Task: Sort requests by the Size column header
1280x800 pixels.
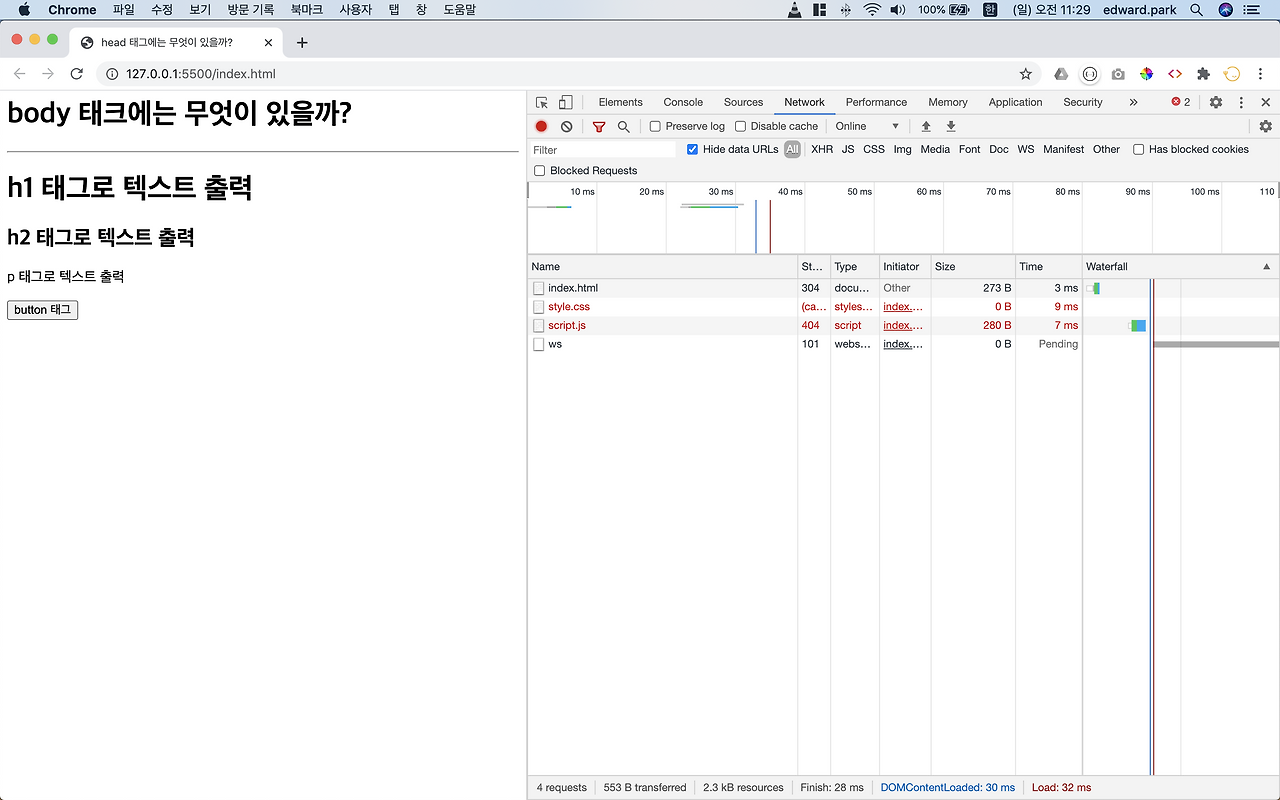Action: point(972,267)
